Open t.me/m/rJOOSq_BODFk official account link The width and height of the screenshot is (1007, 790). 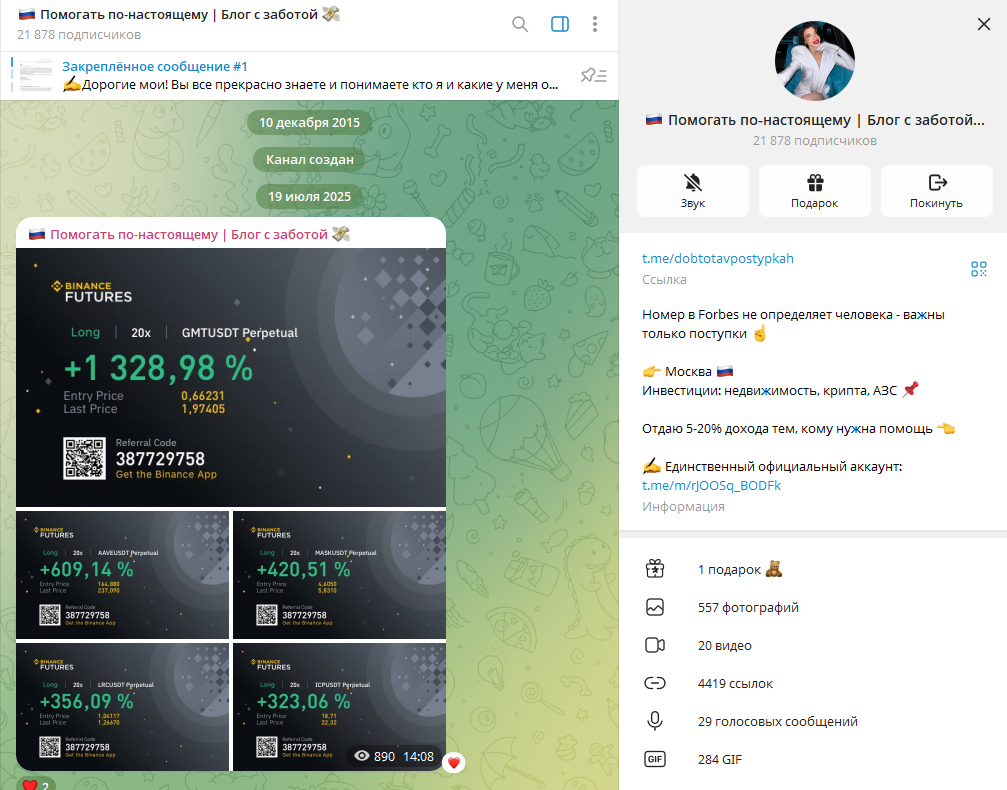click(712, 486)
